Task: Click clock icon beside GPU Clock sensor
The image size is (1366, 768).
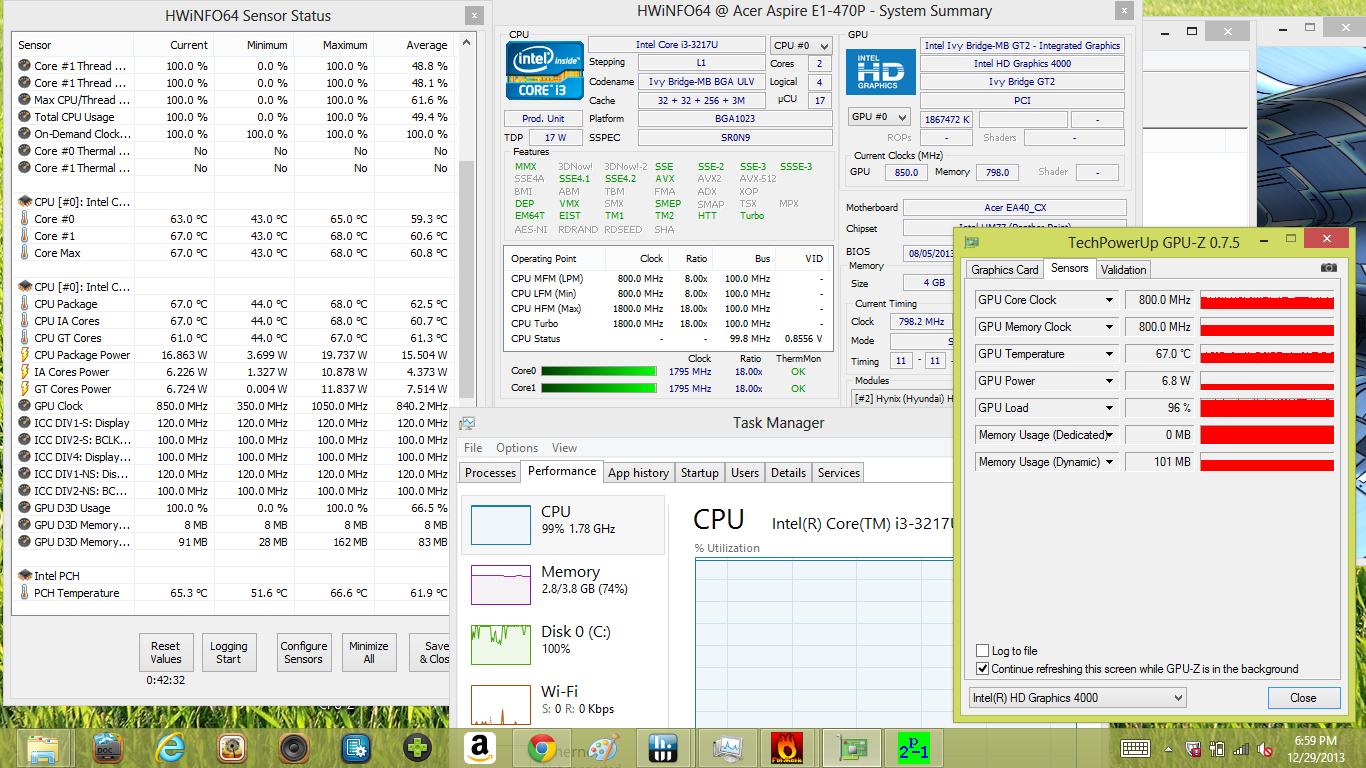Action: [x=24, y=406]
